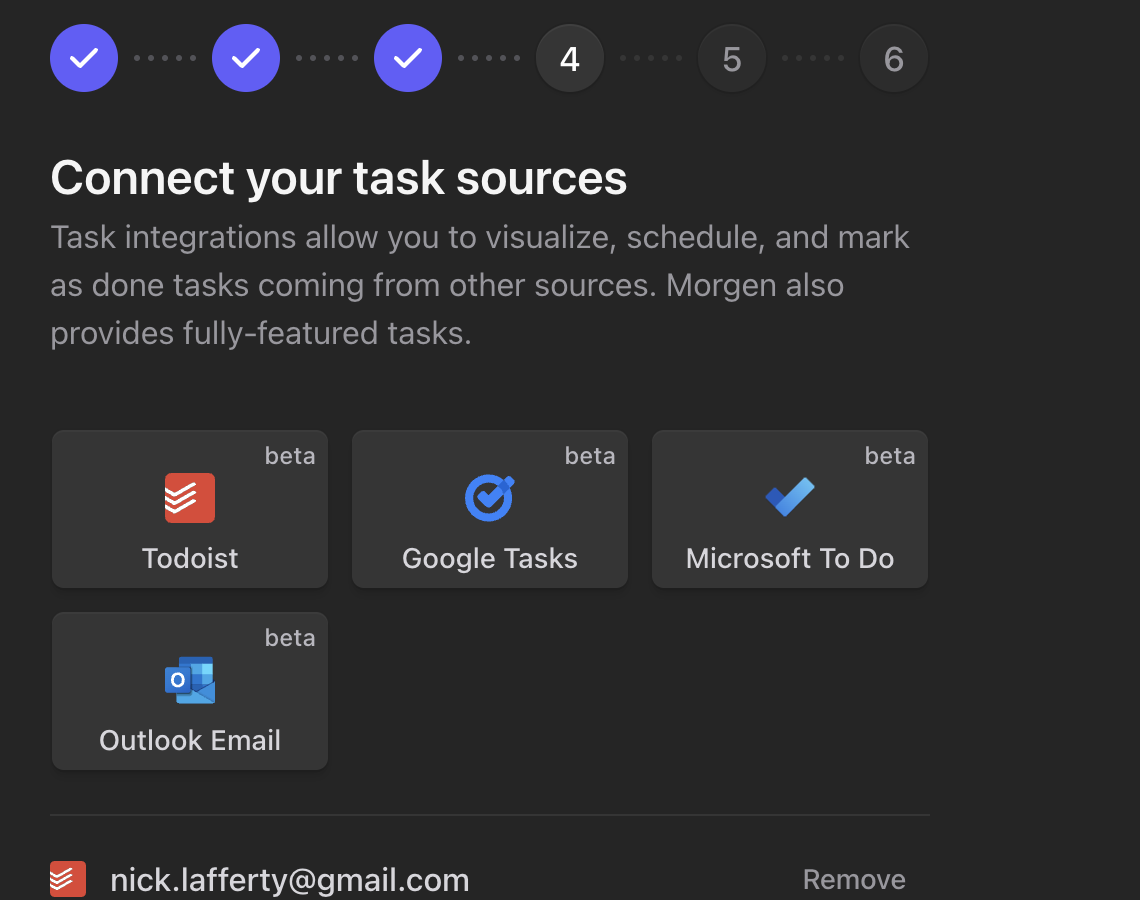Click the Outlook Email icon
1140x900 pixels.
[x=190, y=680]
